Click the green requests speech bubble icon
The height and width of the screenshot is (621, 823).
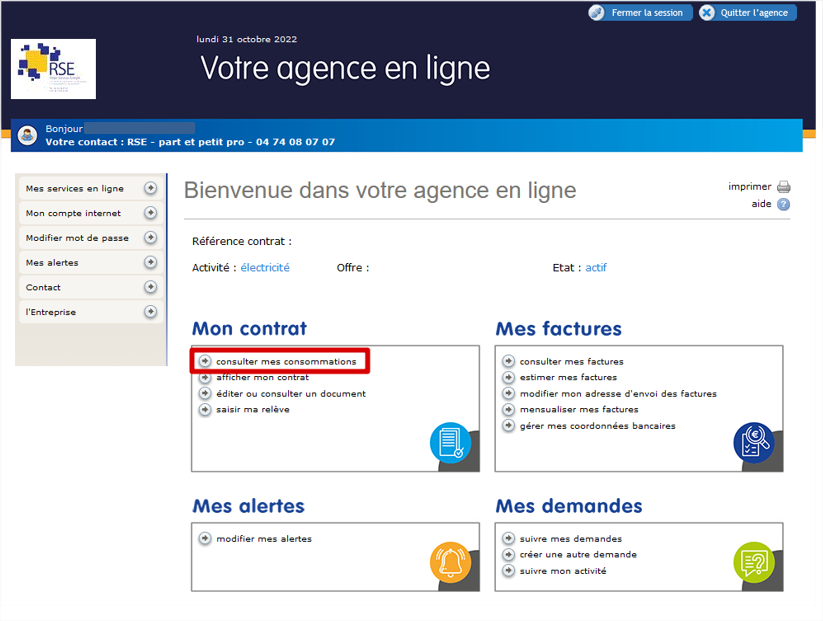click(753, 562)
